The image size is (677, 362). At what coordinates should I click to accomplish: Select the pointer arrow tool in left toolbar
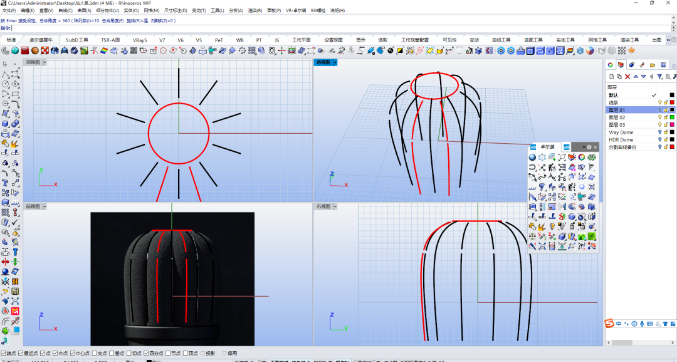pyautogui.click(x=5, y=64)
